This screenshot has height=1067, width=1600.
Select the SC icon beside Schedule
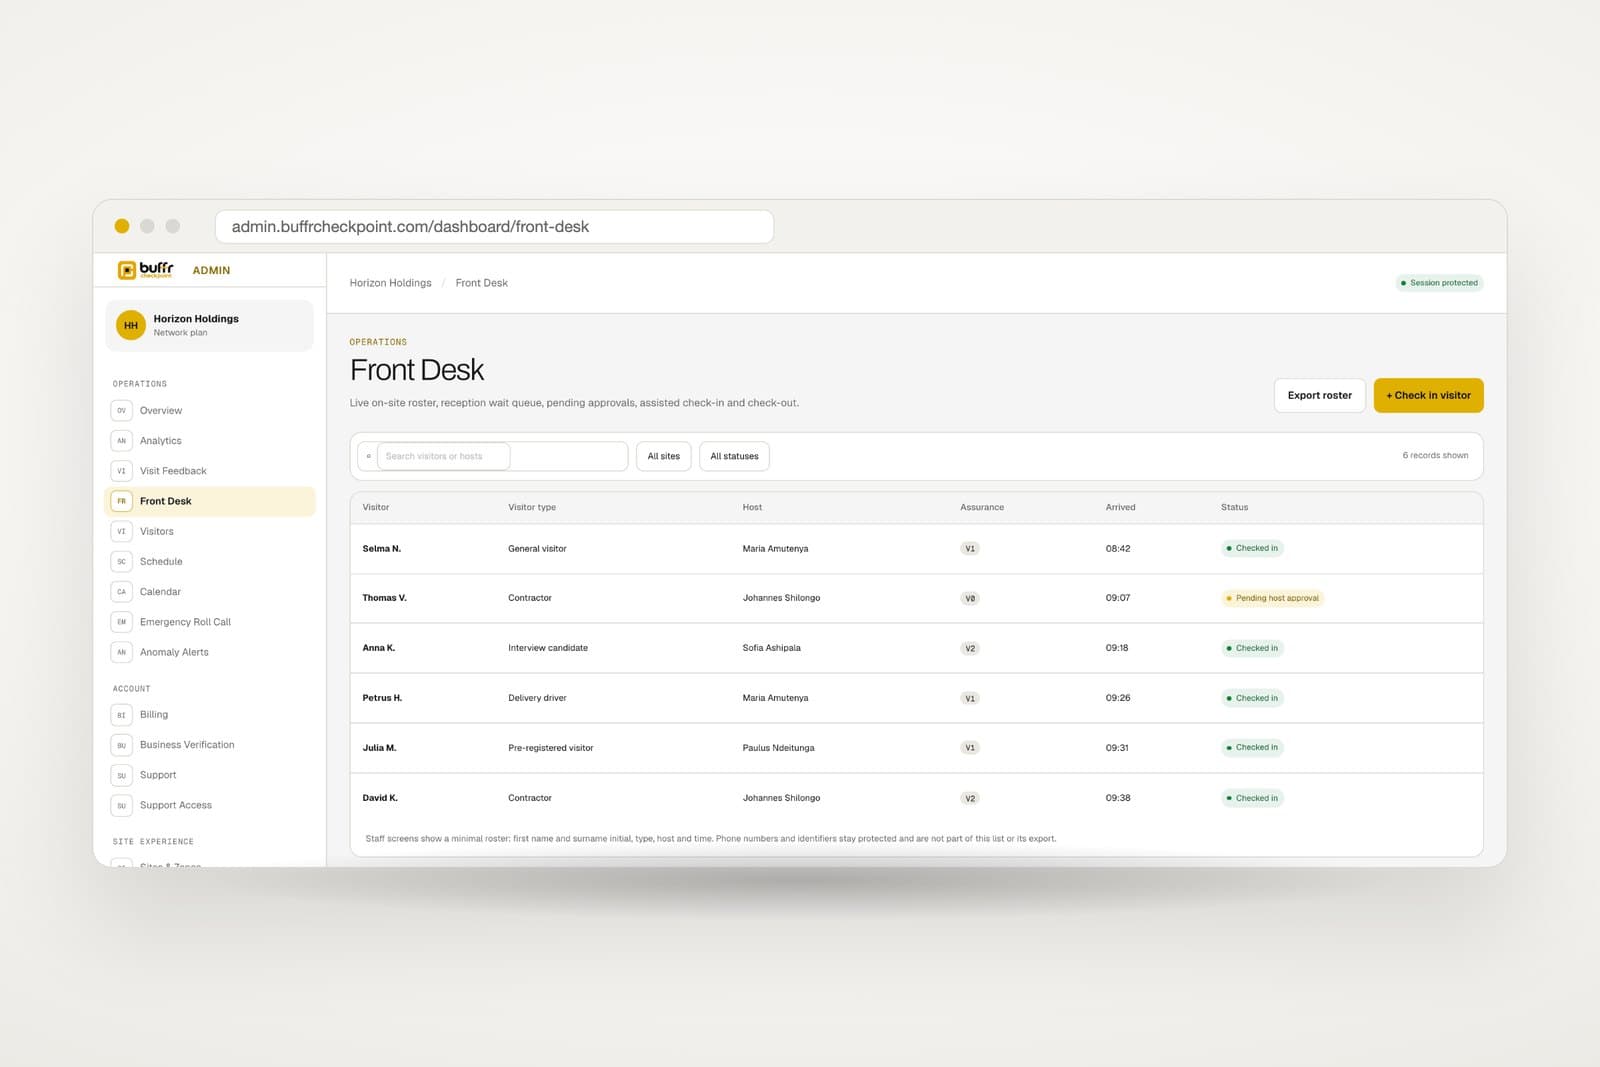click(122, 561)
